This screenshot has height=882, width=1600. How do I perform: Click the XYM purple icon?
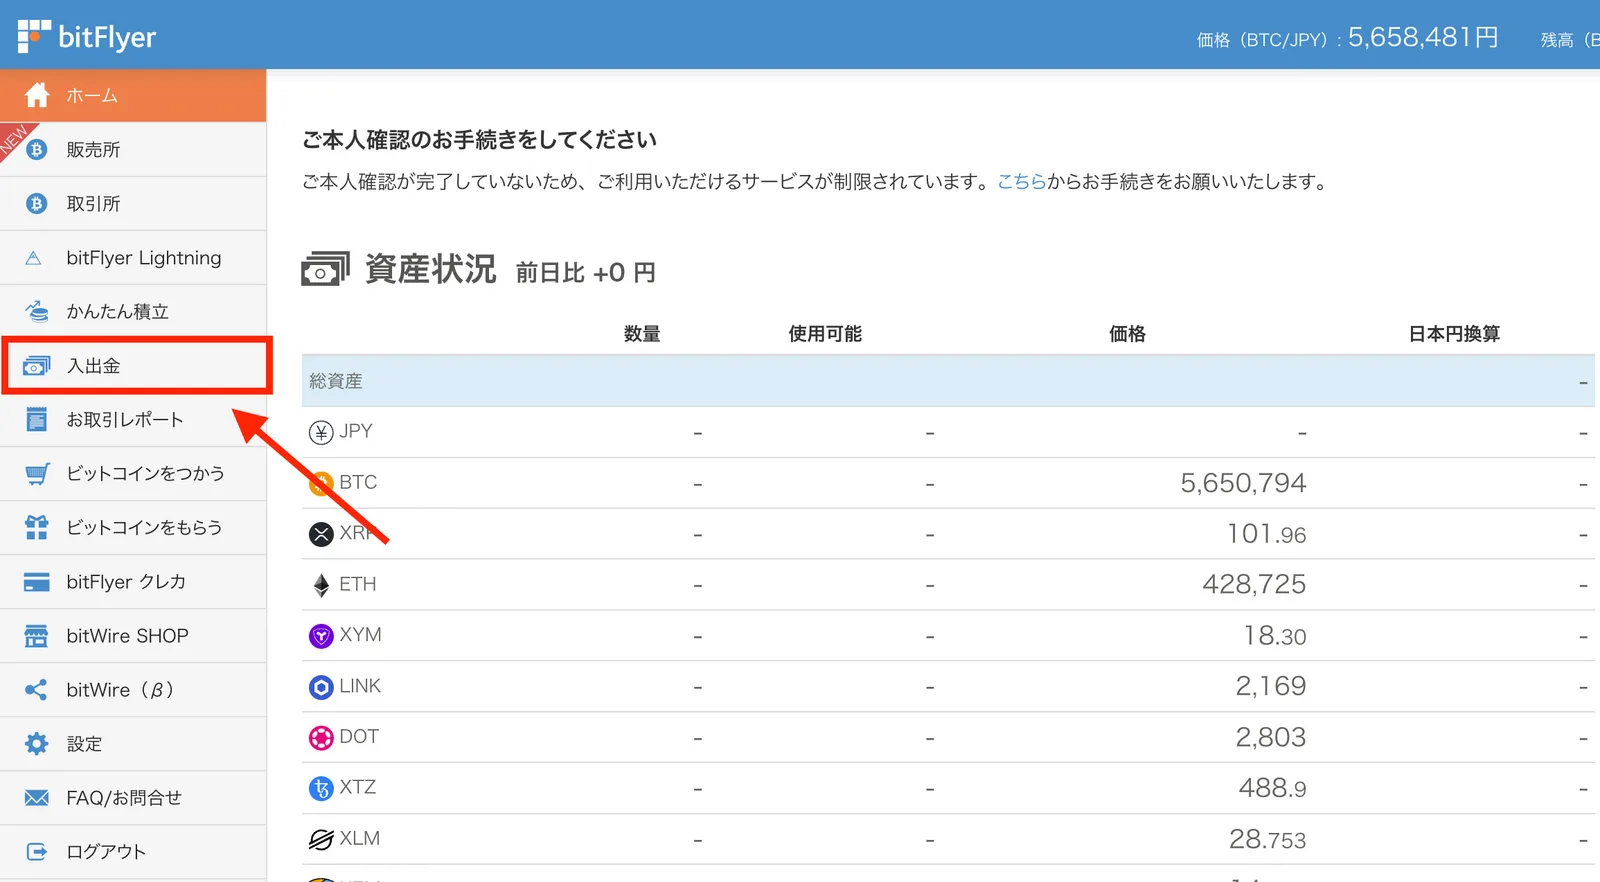click(321, 636)
